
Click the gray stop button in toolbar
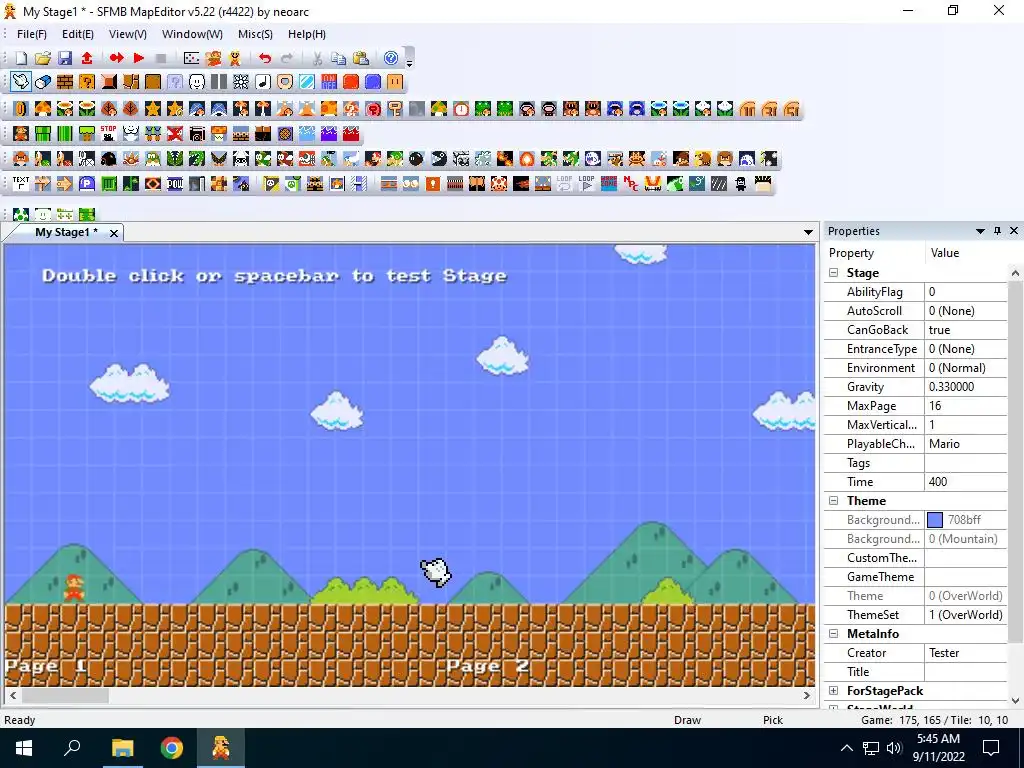pyautogui.click(x=161, y=58)
